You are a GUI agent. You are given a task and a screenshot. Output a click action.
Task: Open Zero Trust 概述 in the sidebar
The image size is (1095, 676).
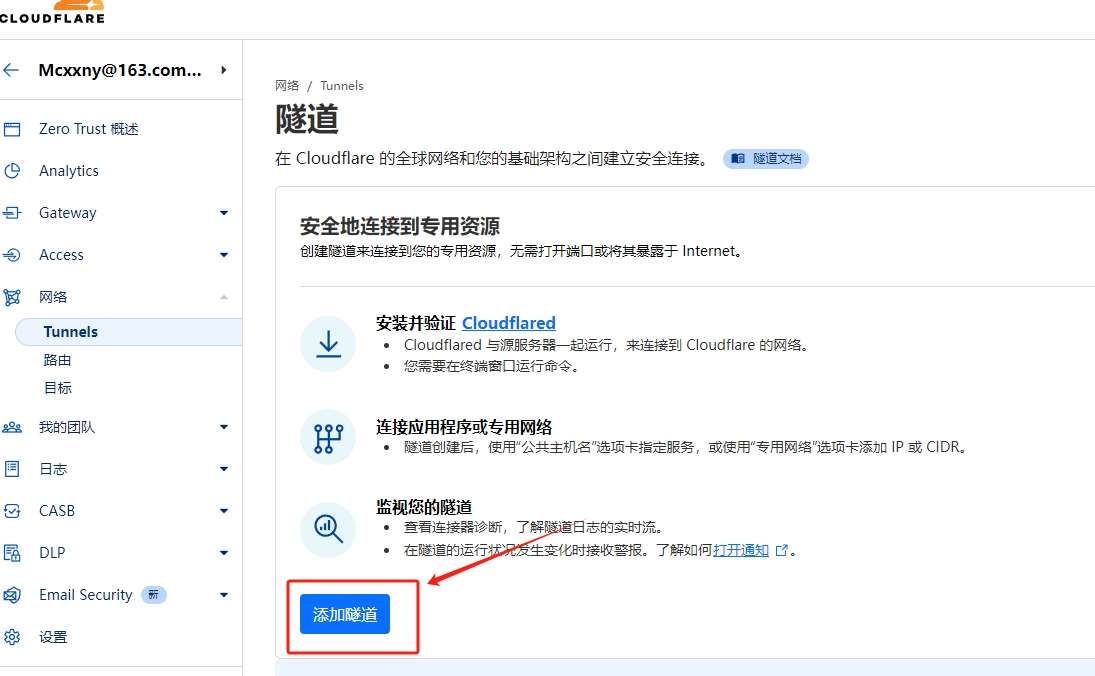89,129
